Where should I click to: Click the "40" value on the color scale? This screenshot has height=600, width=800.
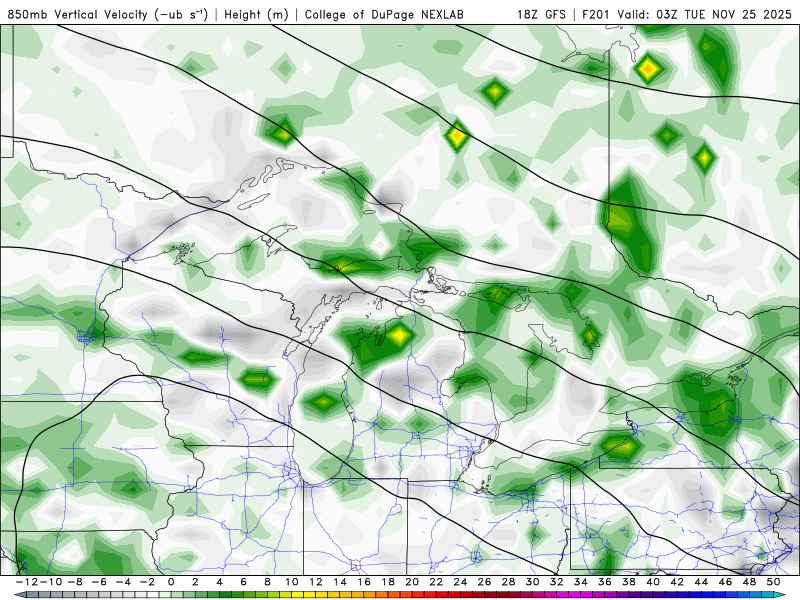[653, 582]
